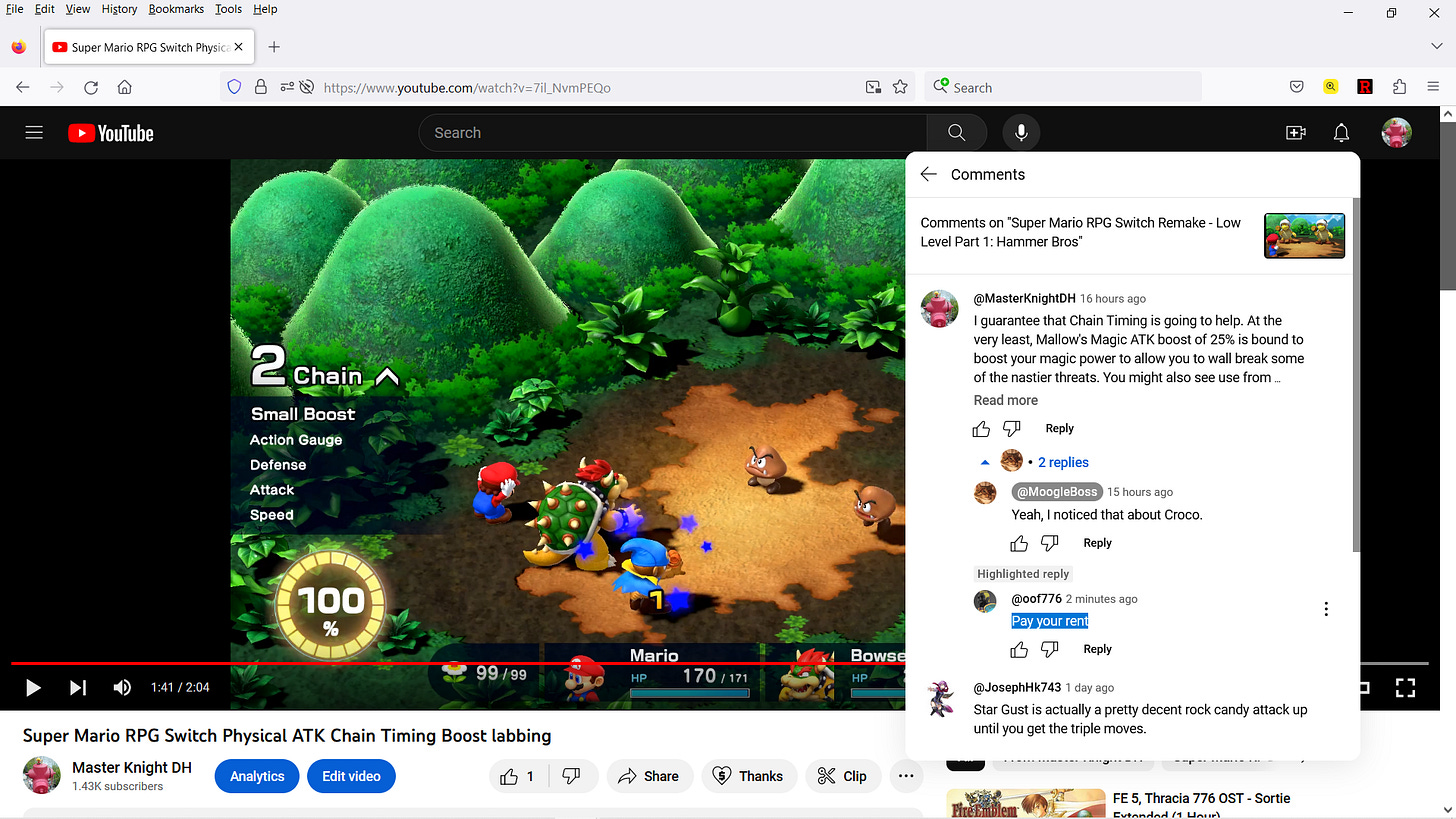Open options menu for oof776's reply

point(1326,609)
